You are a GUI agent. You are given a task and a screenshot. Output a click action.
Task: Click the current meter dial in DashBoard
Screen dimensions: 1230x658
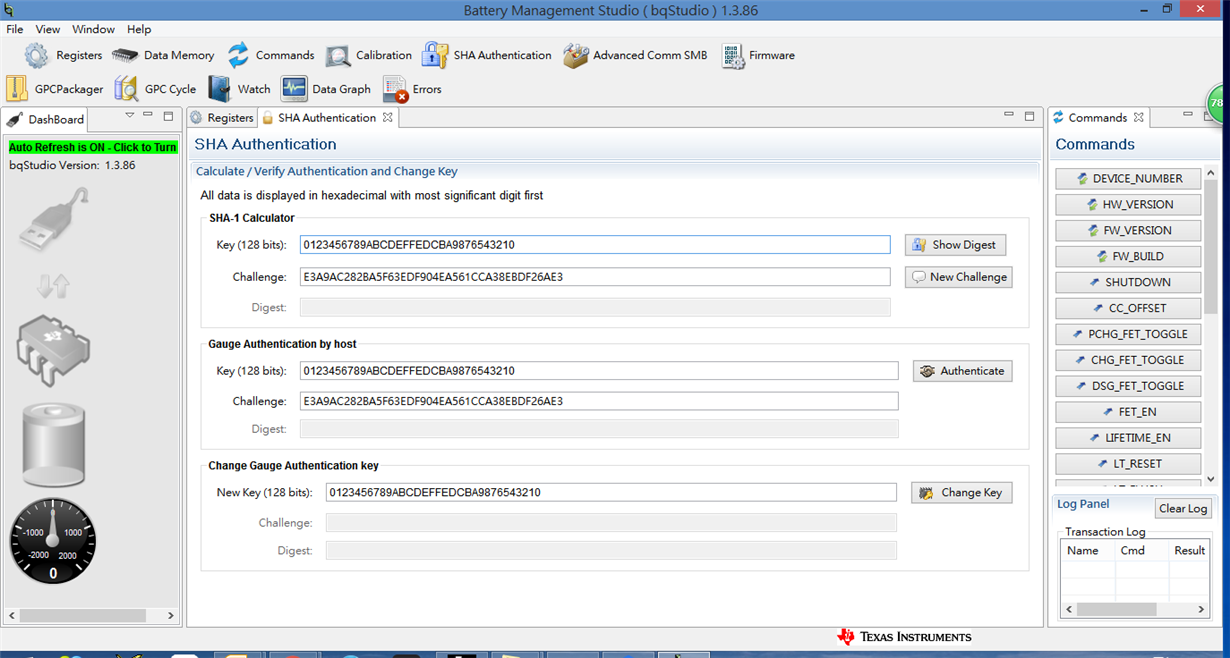(53, 540)
